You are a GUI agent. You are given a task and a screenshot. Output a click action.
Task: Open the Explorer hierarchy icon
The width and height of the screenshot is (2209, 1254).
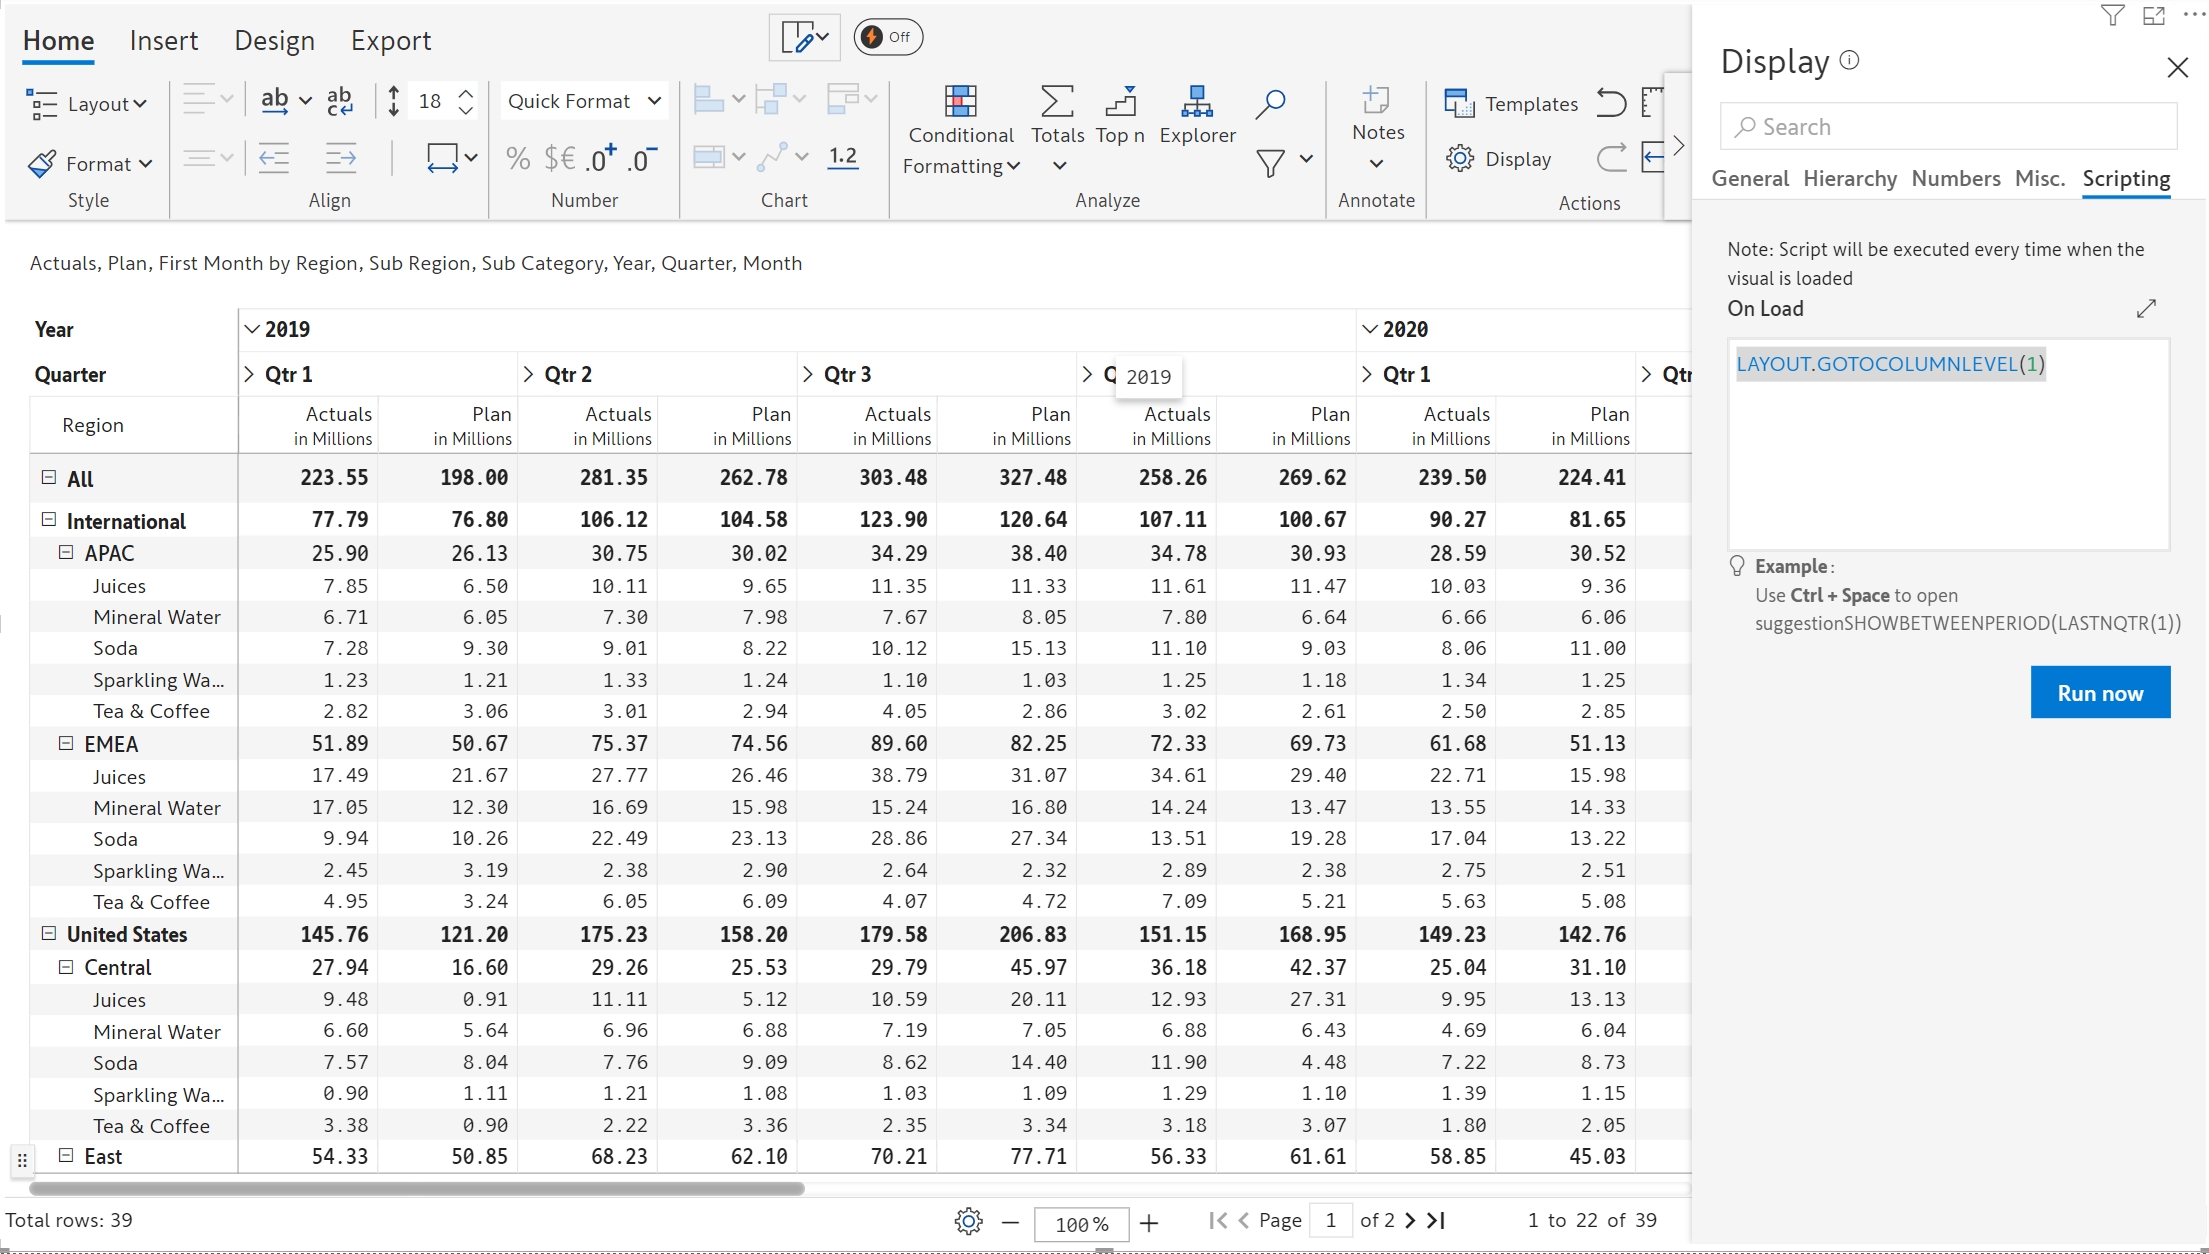pyautogui.click(x=1196, y=102)
